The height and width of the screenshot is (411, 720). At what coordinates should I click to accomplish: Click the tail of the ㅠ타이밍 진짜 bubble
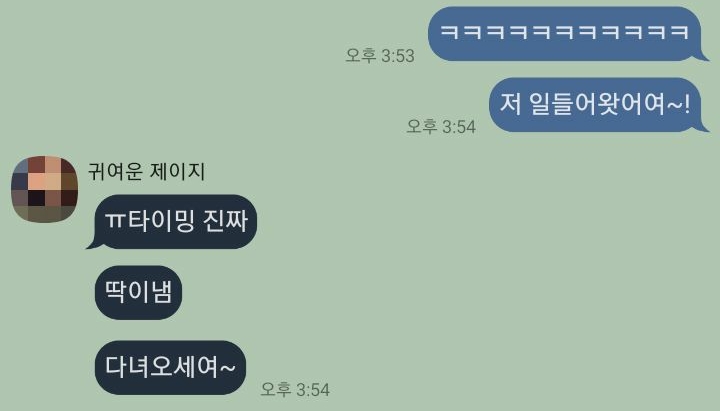92,243
